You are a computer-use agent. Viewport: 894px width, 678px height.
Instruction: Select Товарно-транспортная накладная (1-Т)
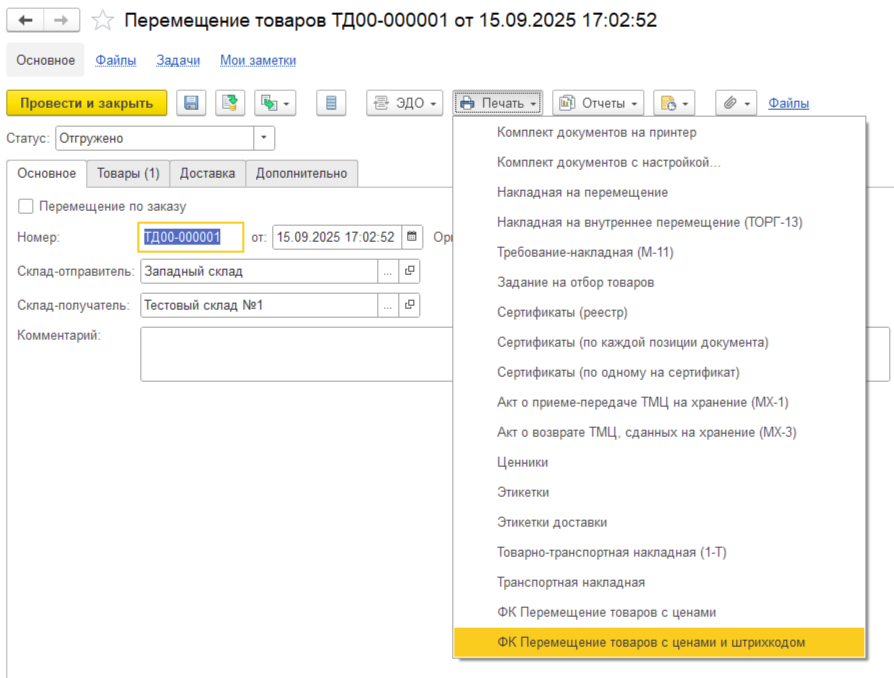[659, 553]
